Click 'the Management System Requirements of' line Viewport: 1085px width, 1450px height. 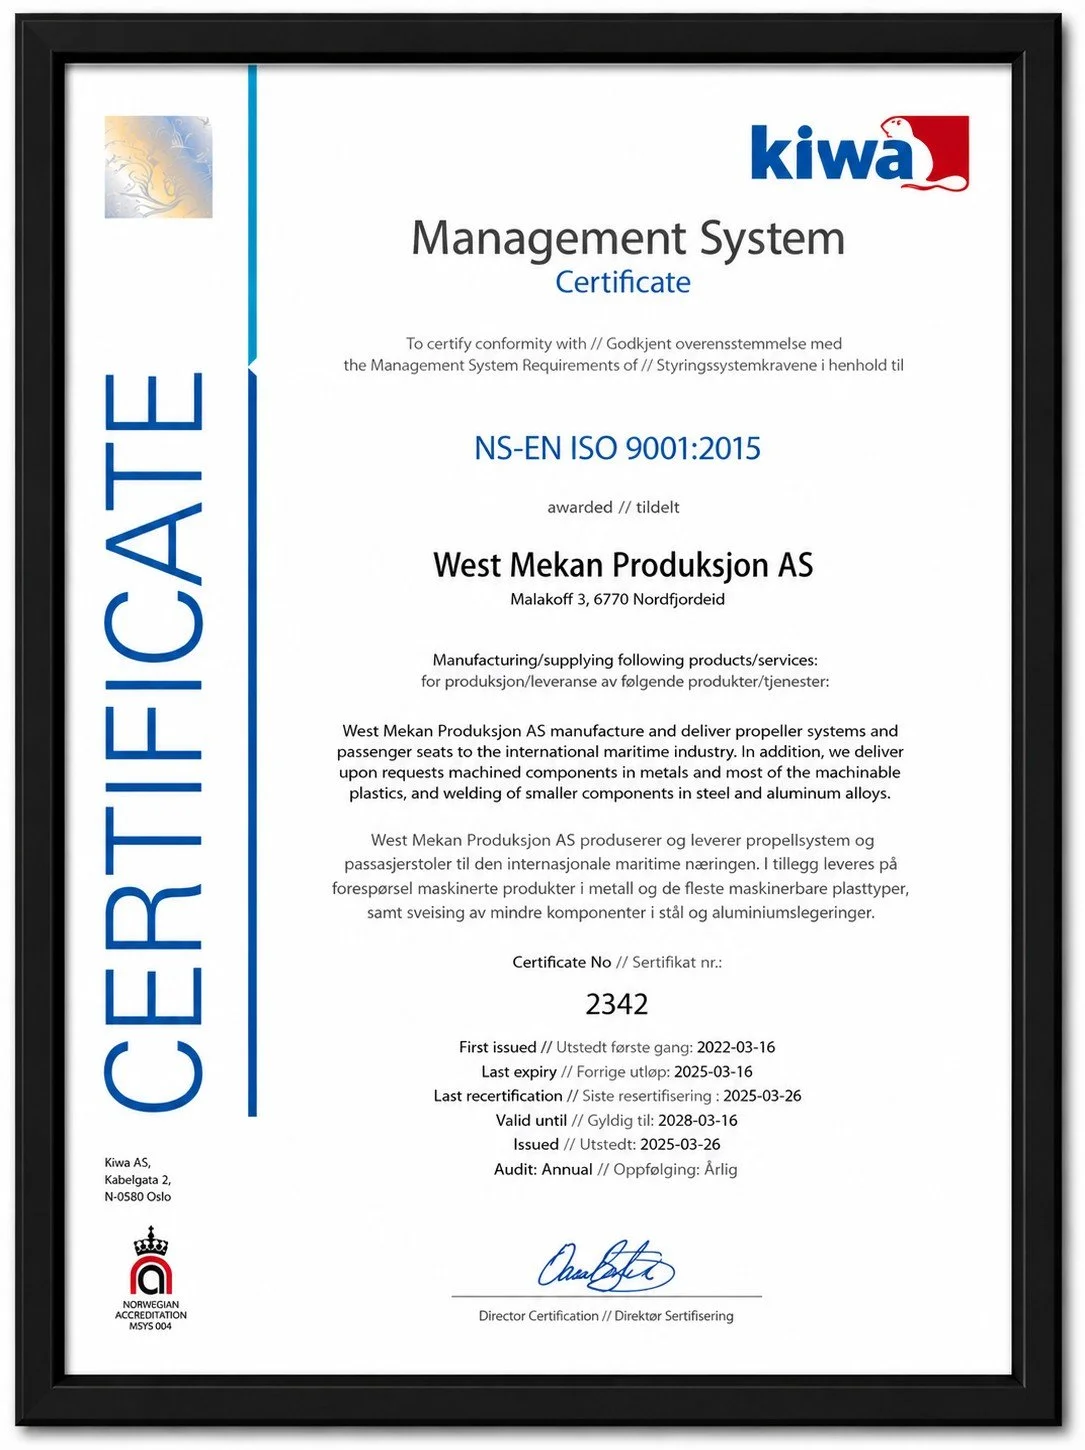click(624, 365)
